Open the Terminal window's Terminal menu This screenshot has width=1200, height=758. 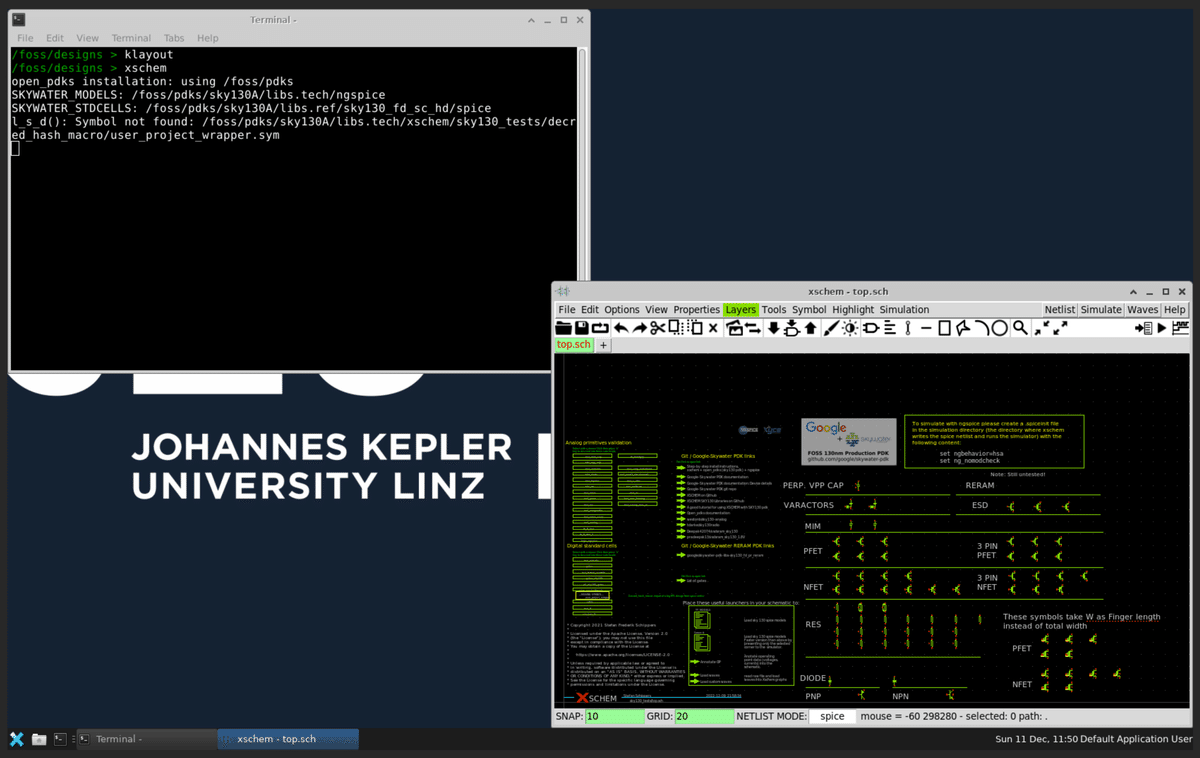tap(131, 38)
